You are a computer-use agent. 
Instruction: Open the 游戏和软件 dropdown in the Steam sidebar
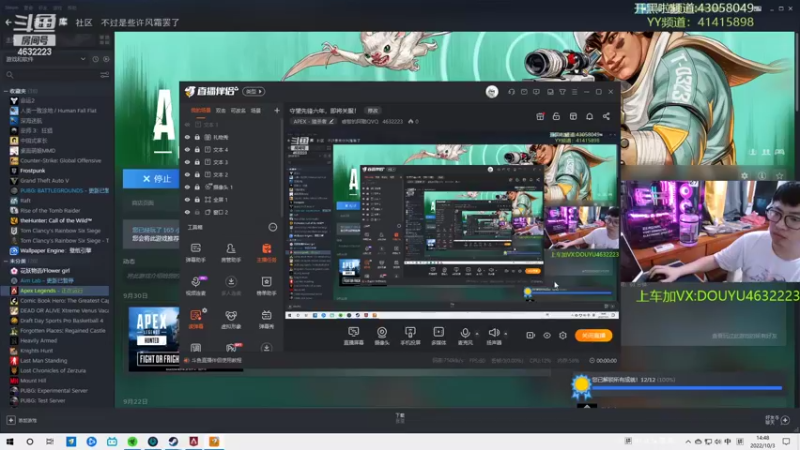(x=45, y=59)
